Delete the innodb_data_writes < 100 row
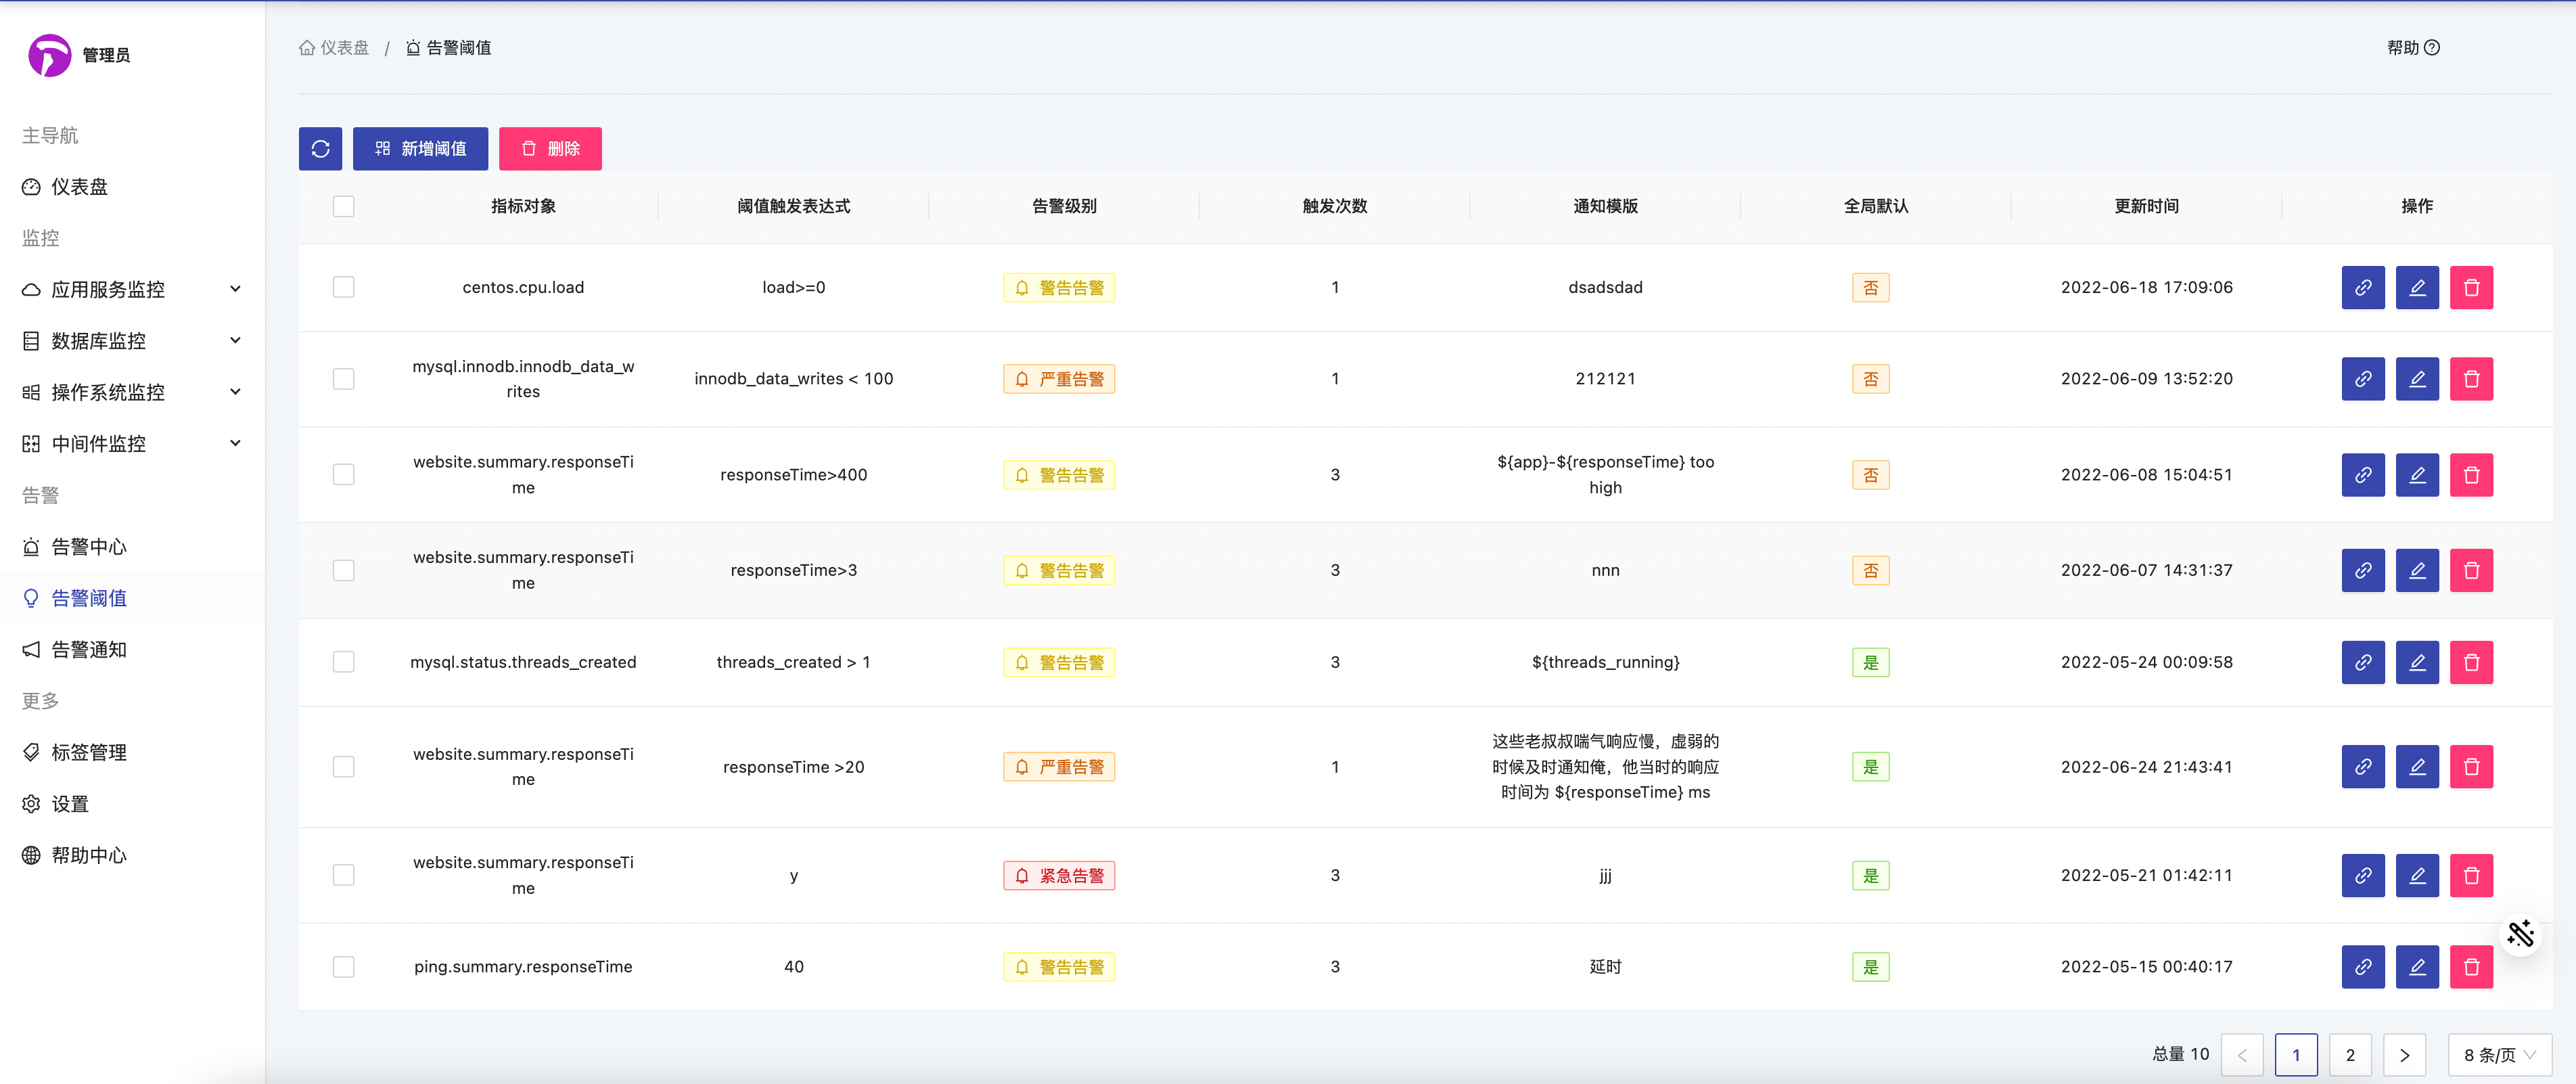Viewport: 2576px width, 1084px height. (x=2471, y=379)
